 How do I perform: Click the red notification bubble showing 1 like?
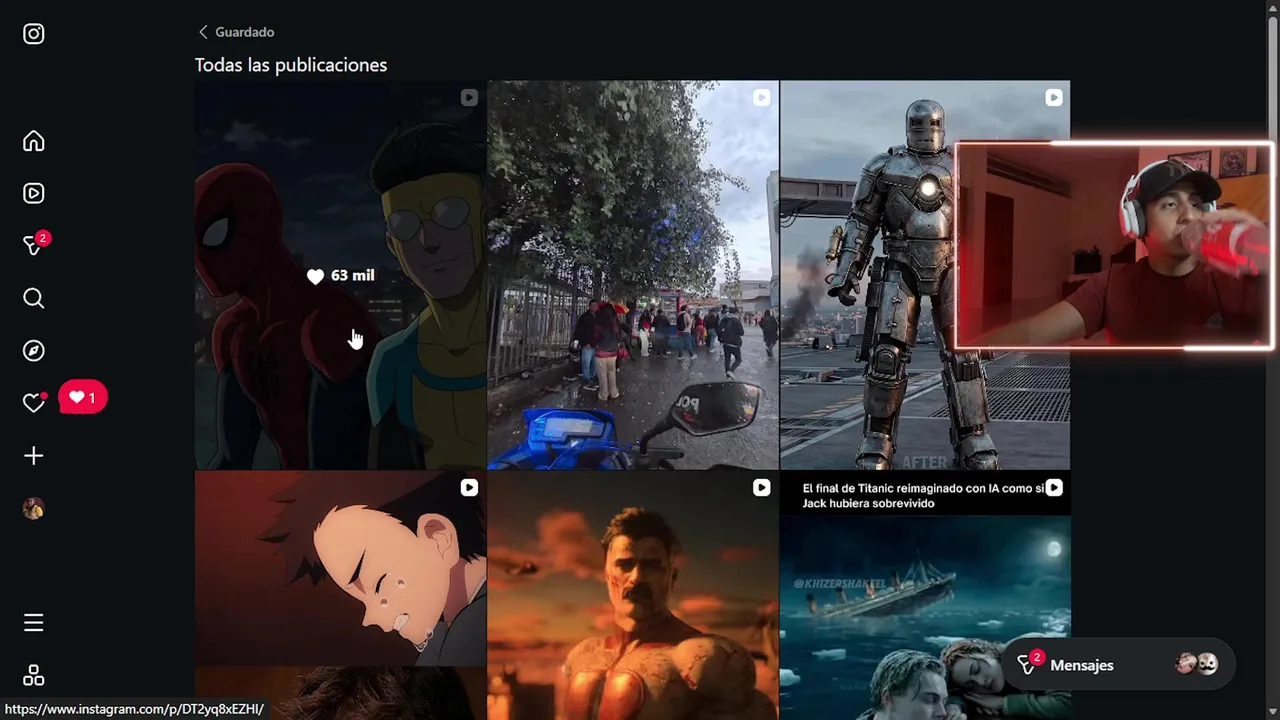pyautogui.click(x=82, y=397)
